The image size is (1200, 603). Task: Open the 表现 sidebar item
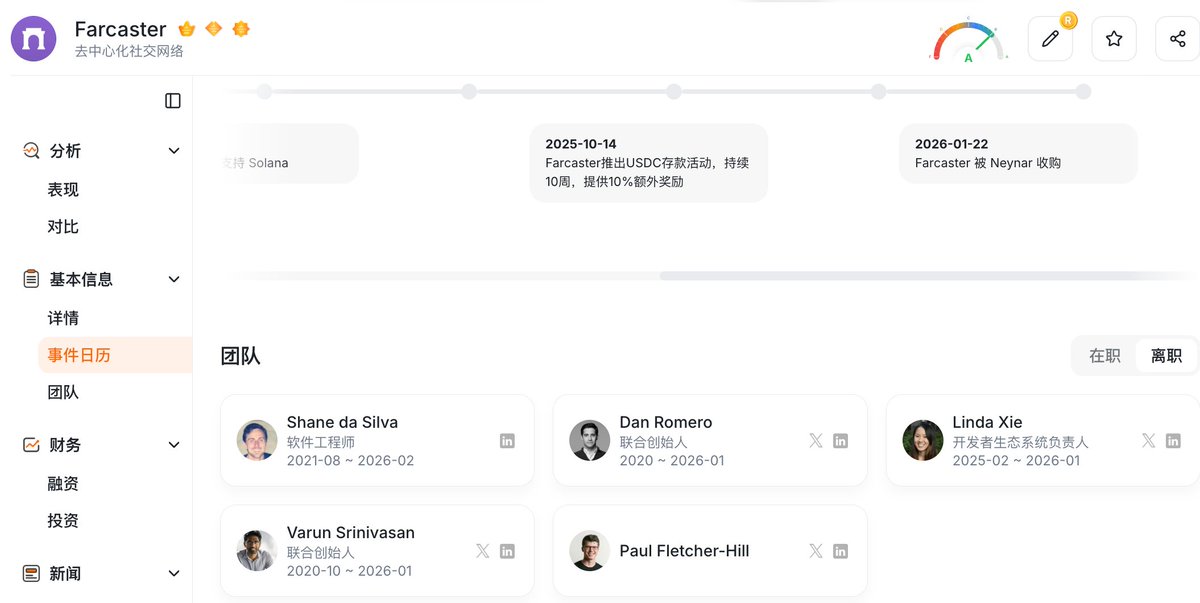(63, 190)
